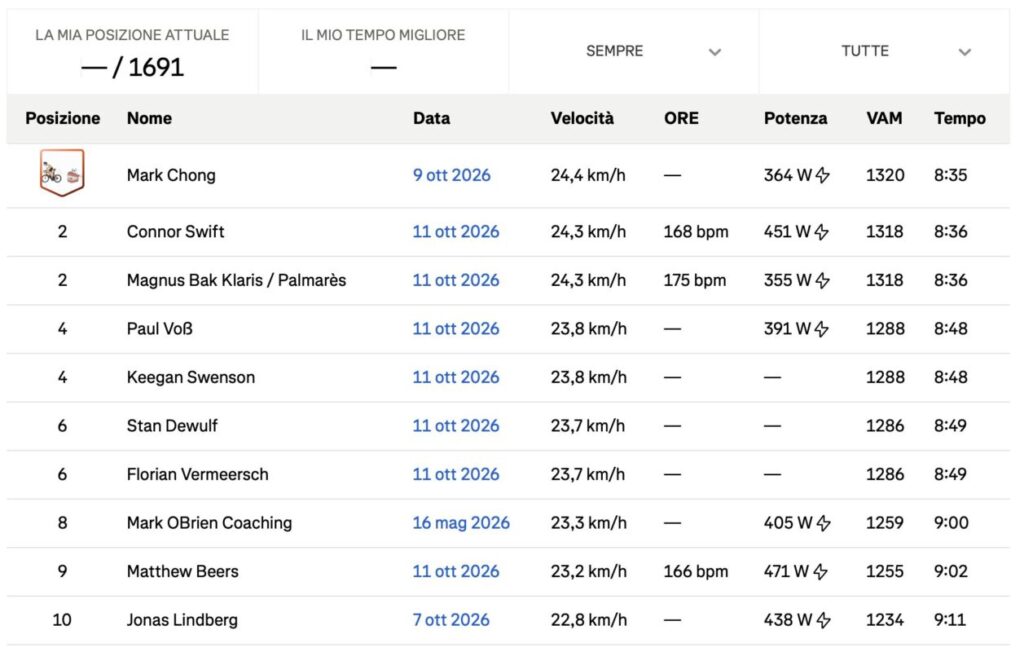Select the name Connor Swift
Screen dimensions: 1024x652
(x=176, y=231)
